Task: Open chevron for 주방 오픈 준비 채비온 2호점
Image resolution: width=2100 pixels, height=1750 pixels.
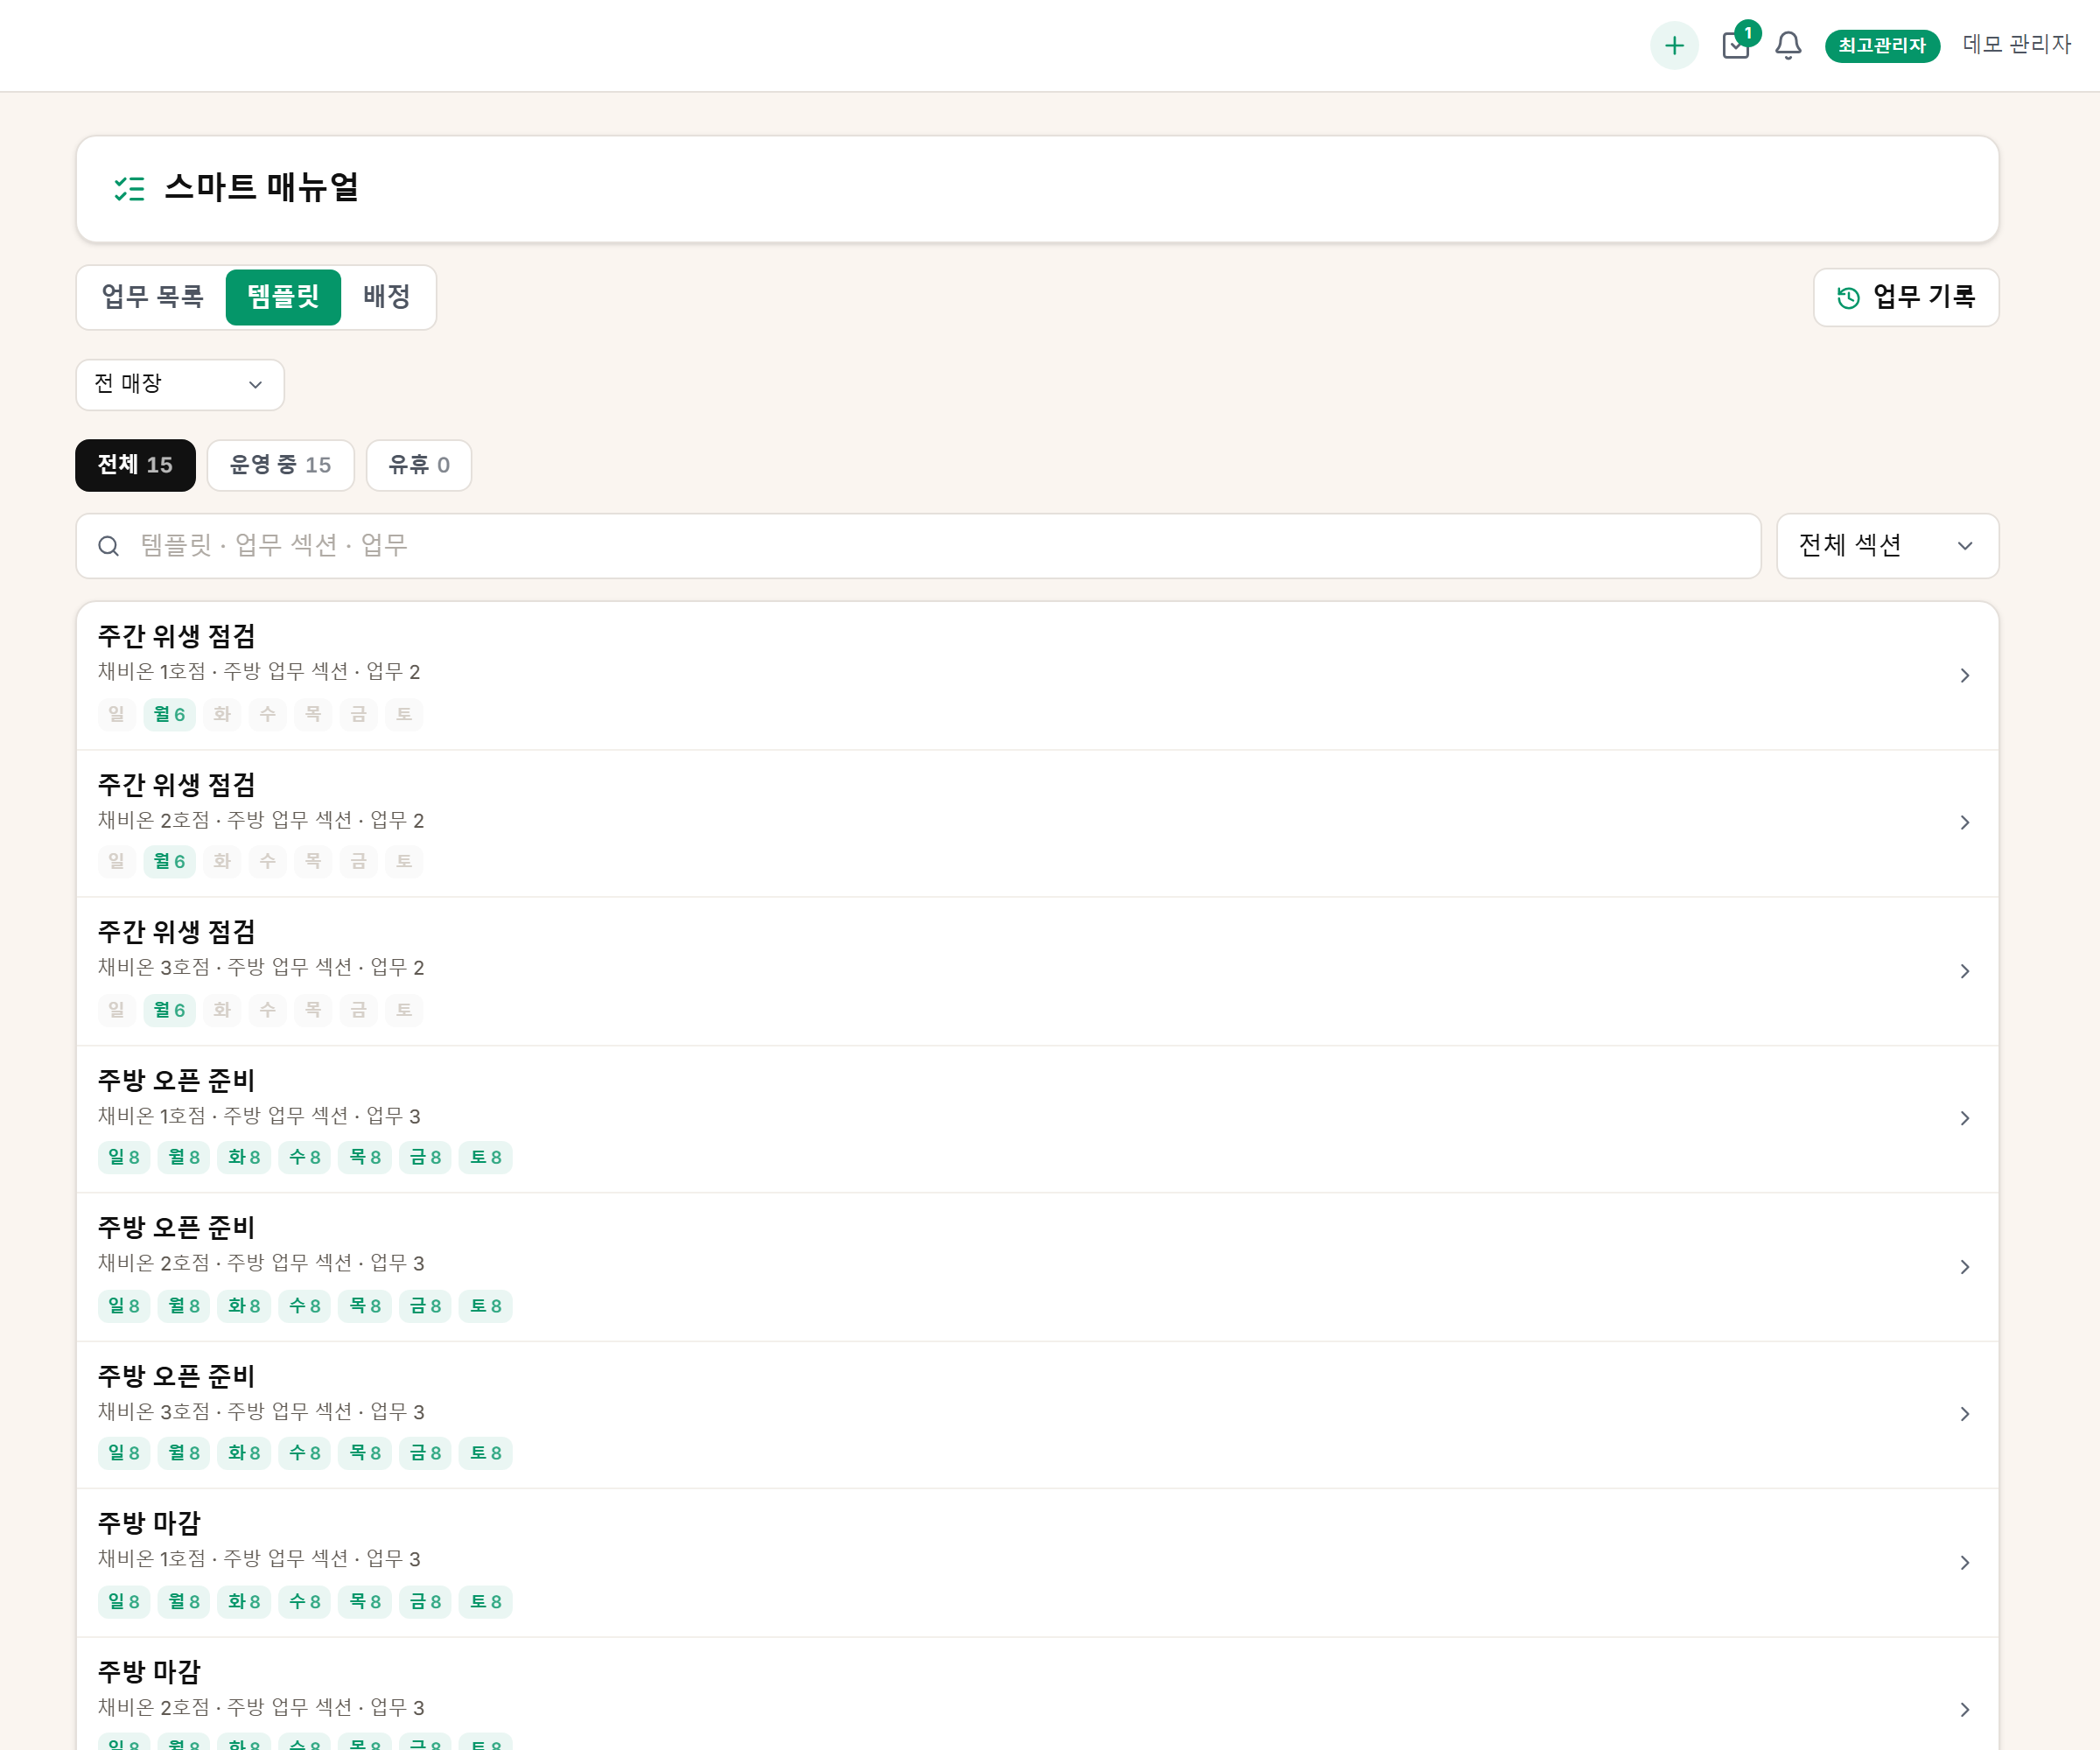Action: click(x=1964, y=1267)
